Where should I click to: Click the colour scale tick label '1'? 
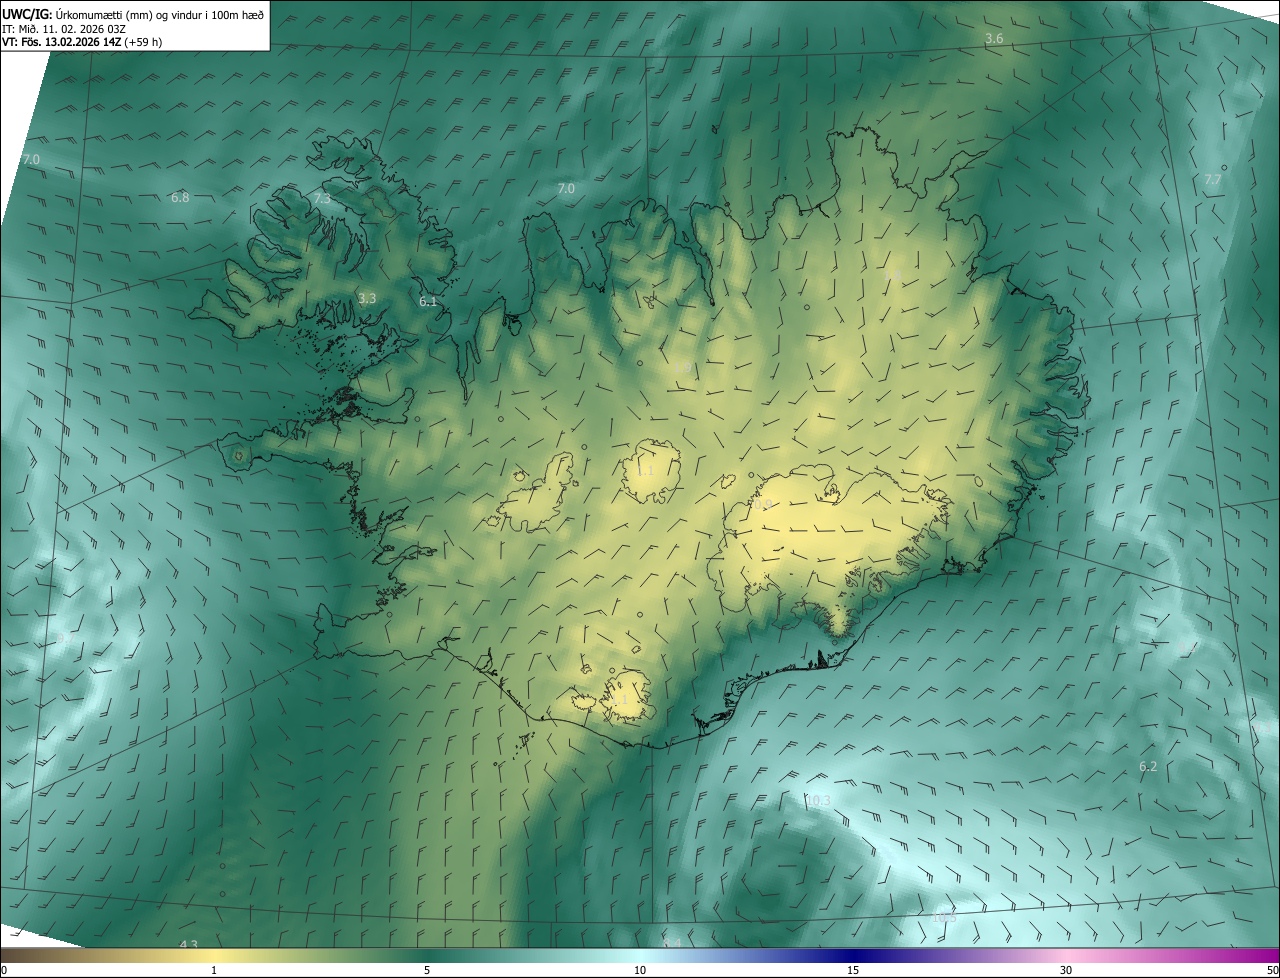[214, 970]
